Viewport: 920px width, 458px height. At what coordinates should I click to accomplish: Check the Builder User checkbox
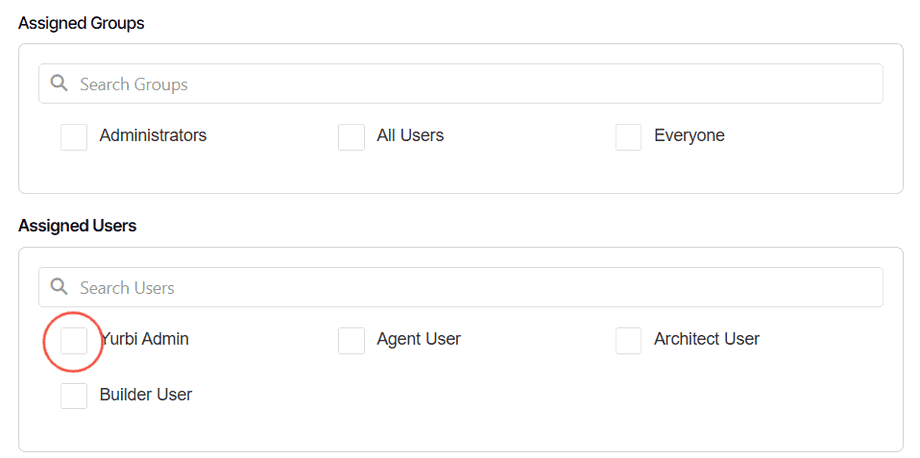tap(74, 396)
